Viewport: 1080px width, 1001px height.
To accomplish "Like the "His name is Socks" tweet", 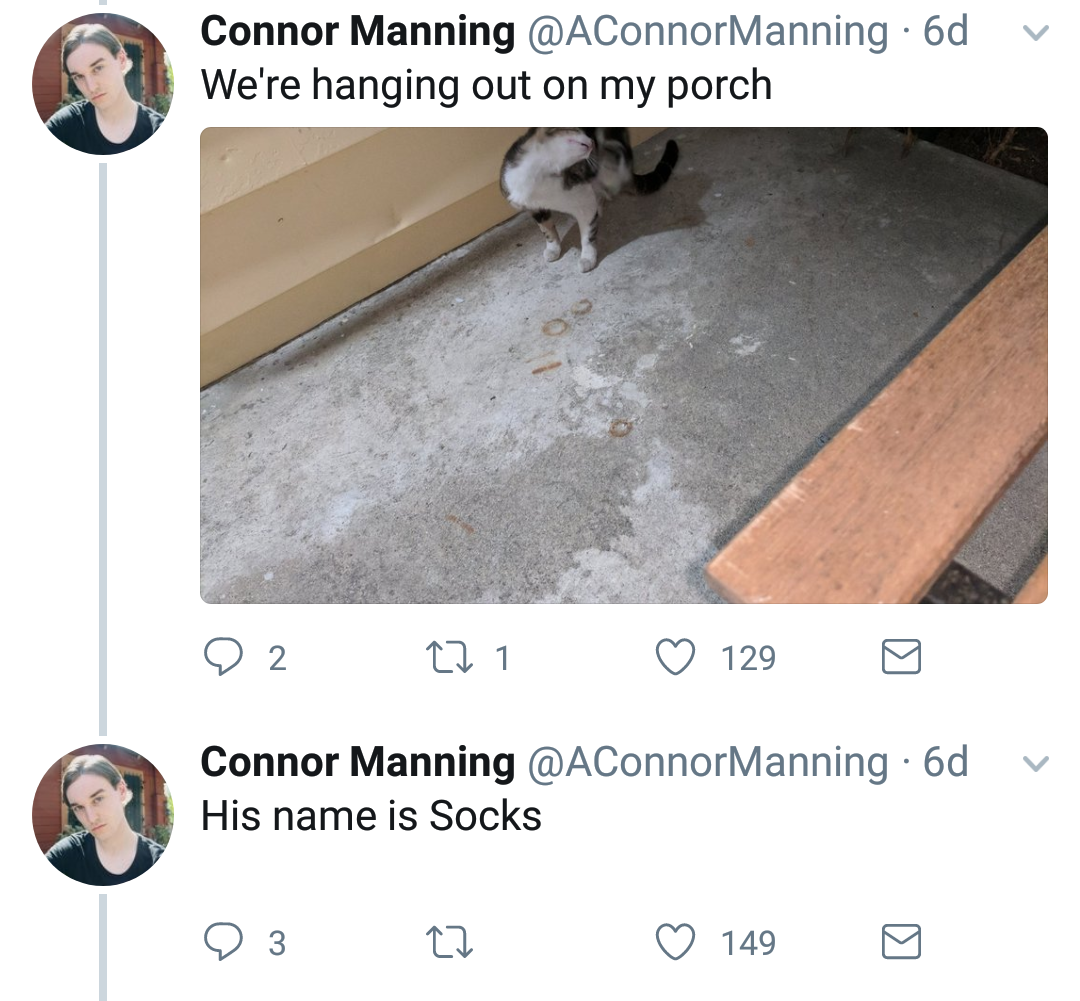I will click(676, 942).
